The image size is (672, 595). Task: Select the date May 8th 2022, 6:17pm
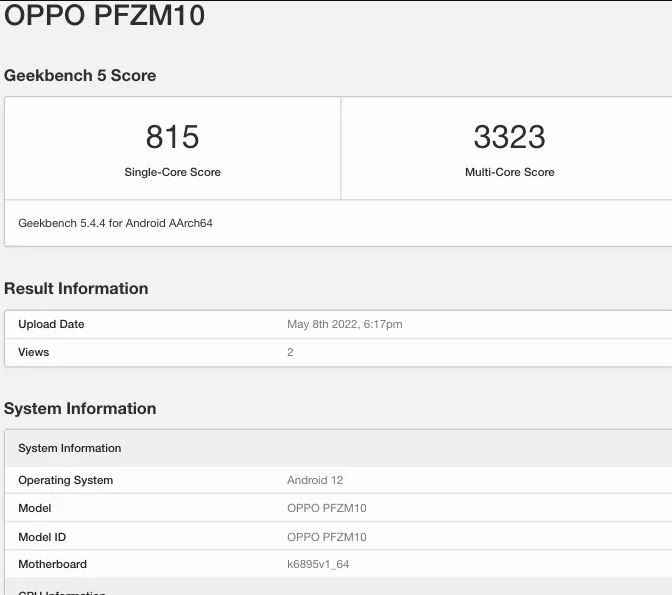click(345, 324)
